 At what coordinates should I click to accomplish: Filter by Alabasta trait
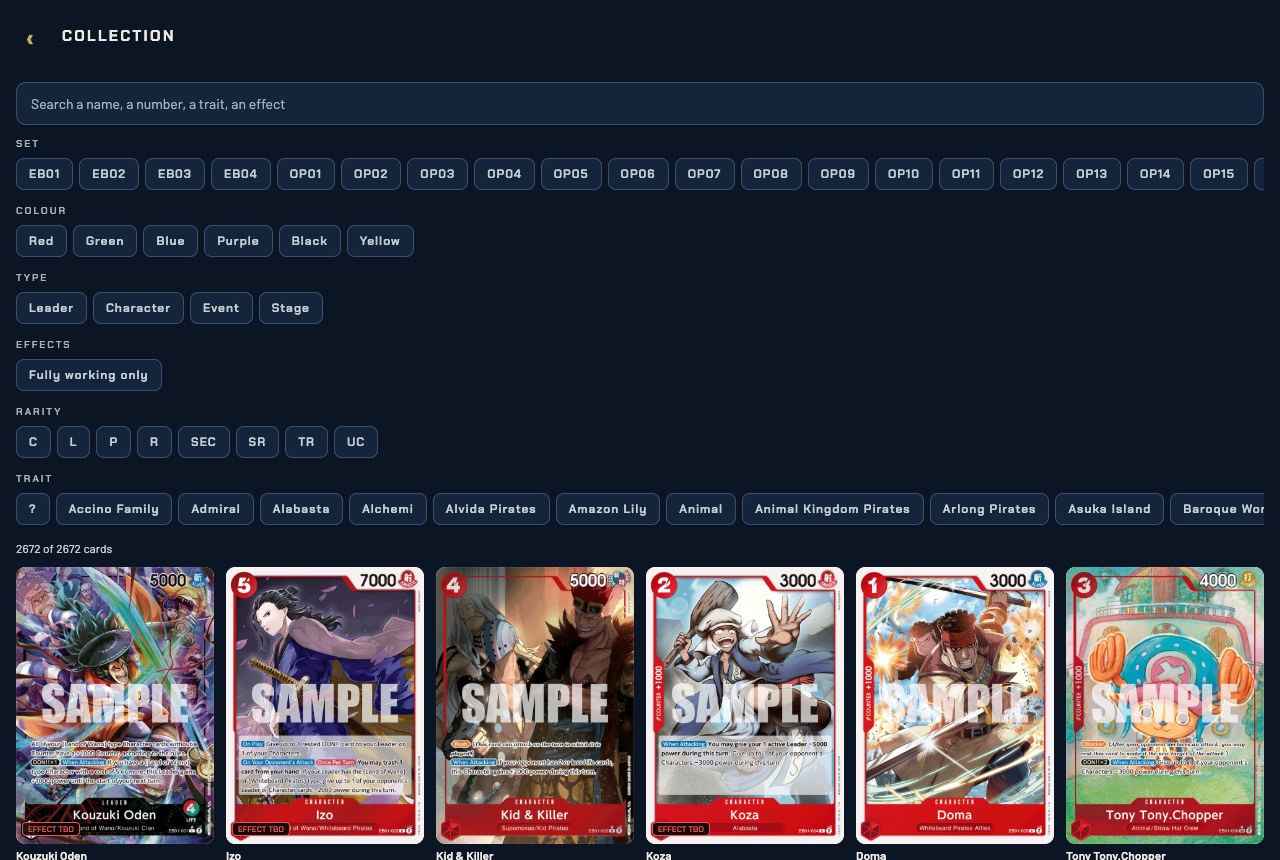[x=301, y=509]
